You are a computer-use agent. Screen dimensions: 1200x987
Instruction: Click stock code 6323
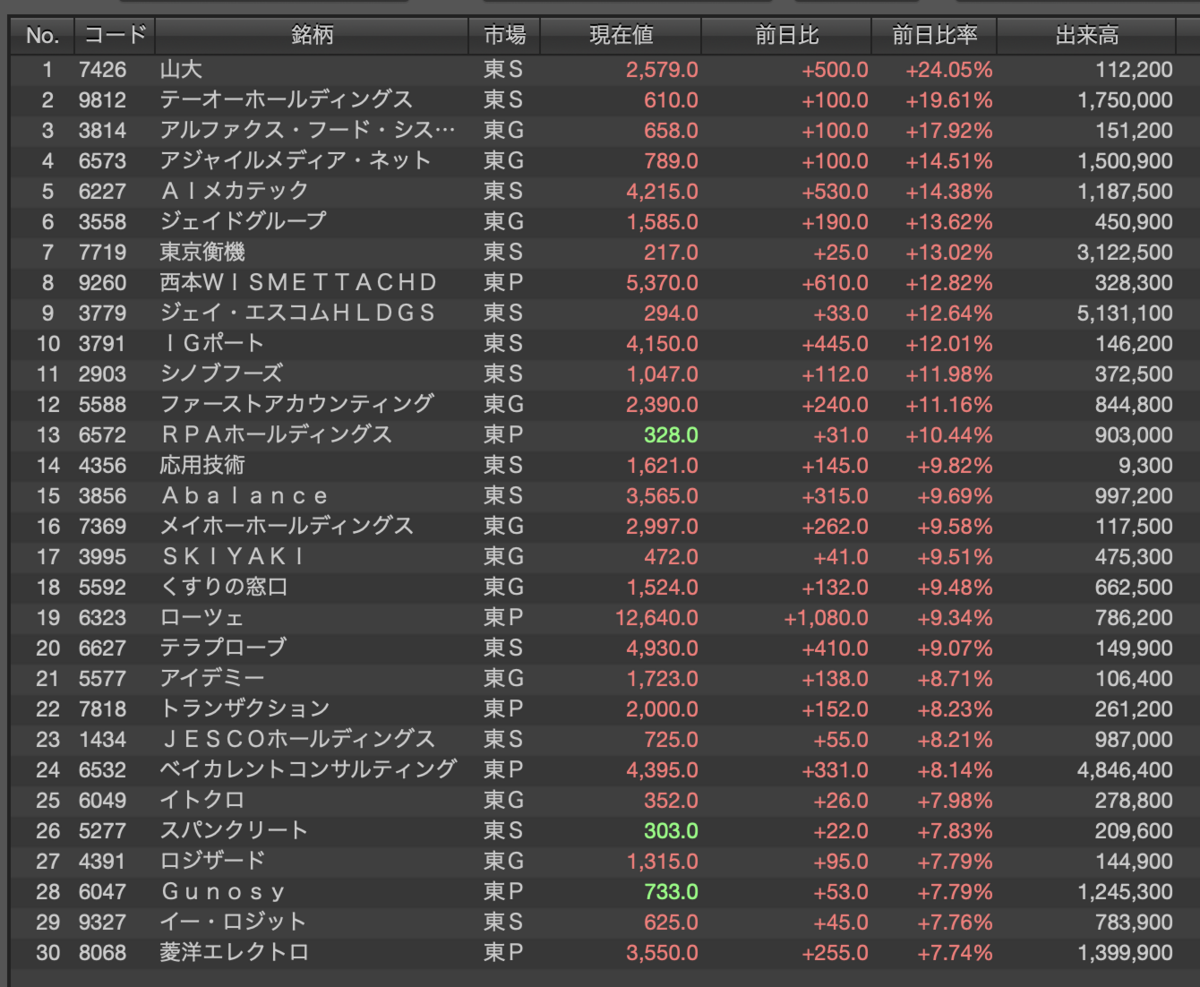103,616
